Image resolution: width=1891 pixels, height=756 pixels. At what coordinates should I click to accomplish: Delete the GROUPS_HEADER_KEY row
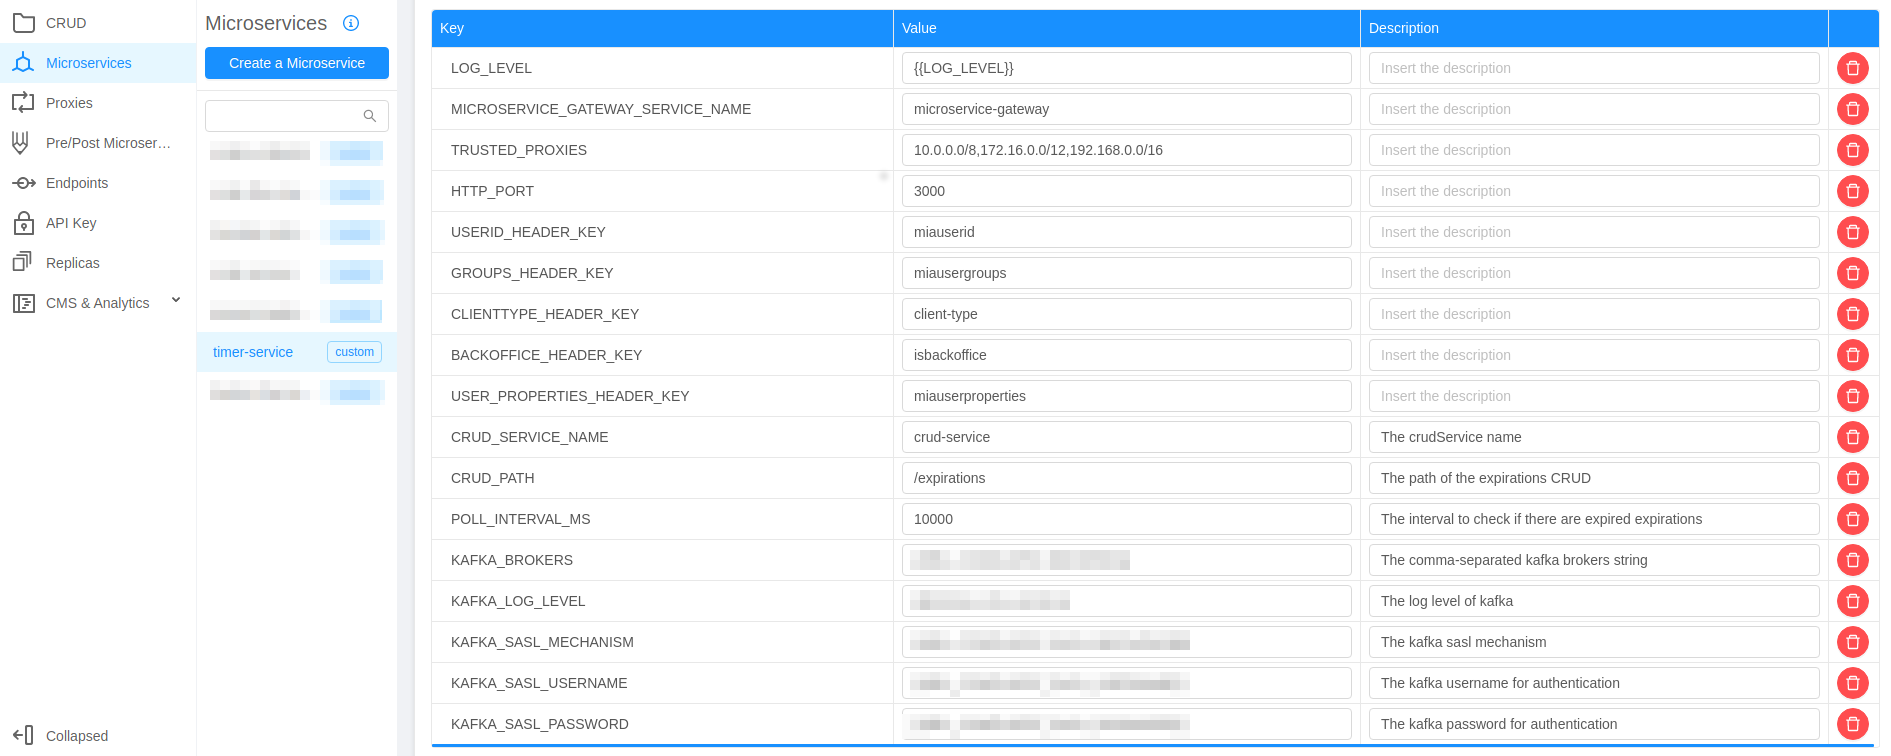pos(1852,273)
